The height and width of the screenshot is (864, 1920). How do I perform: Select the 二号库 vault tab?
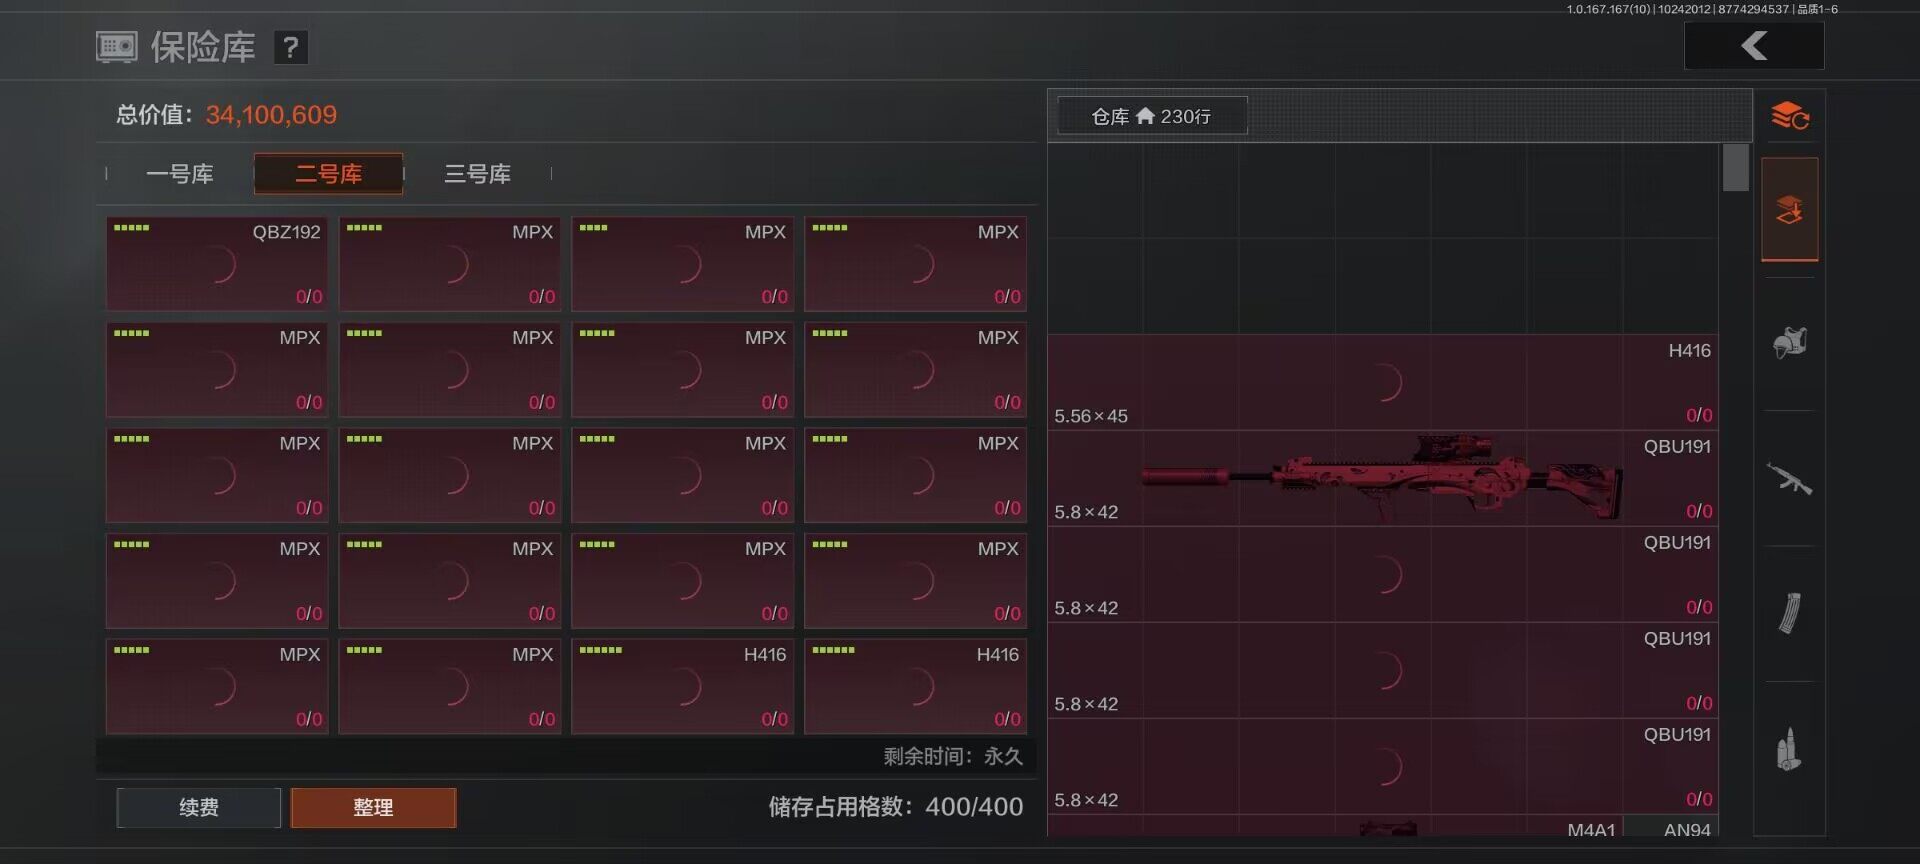329,174
